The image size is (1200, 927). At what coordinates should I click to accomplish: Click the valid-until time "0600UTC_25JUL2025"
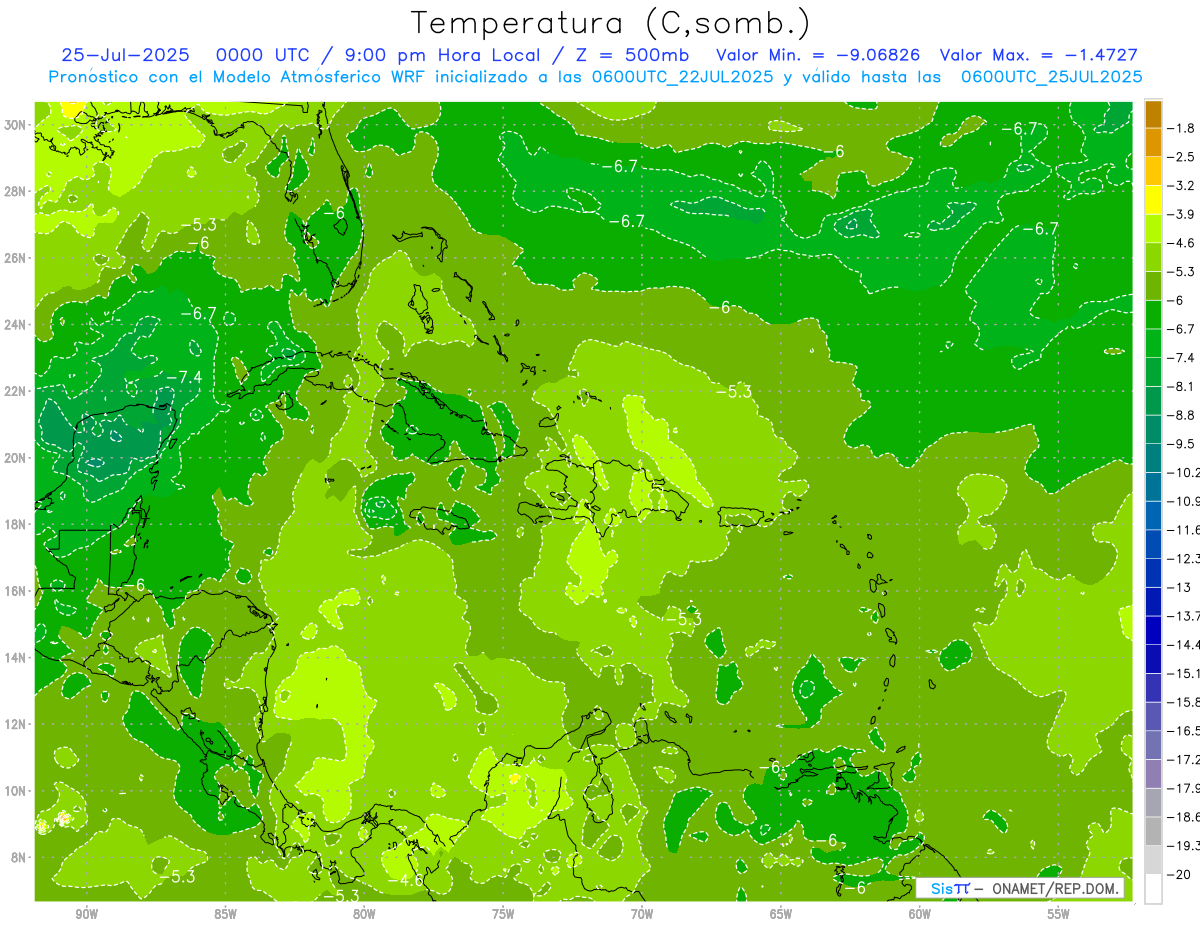coord(1051,76)
